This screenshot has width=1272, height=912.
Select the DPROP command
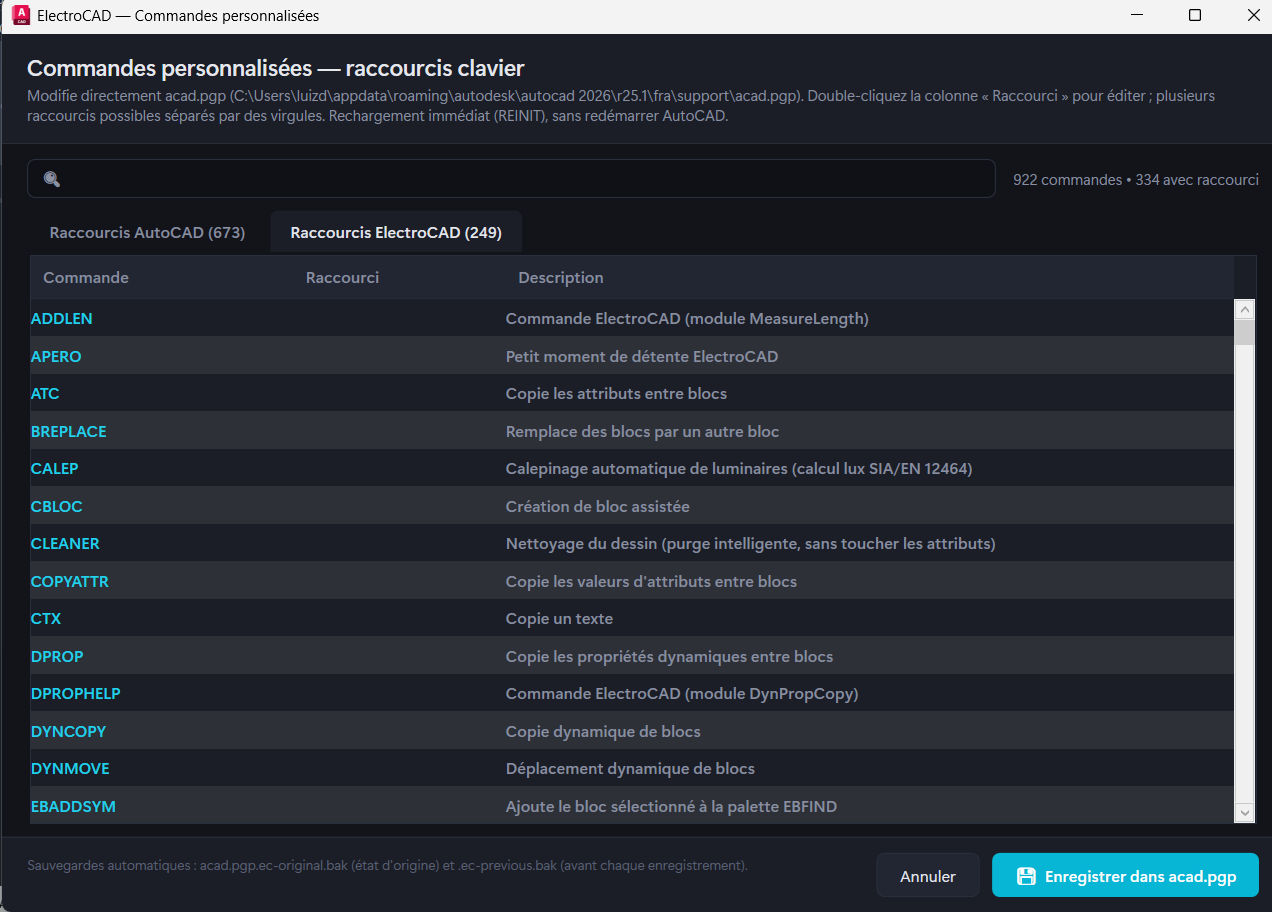point(58,656)
